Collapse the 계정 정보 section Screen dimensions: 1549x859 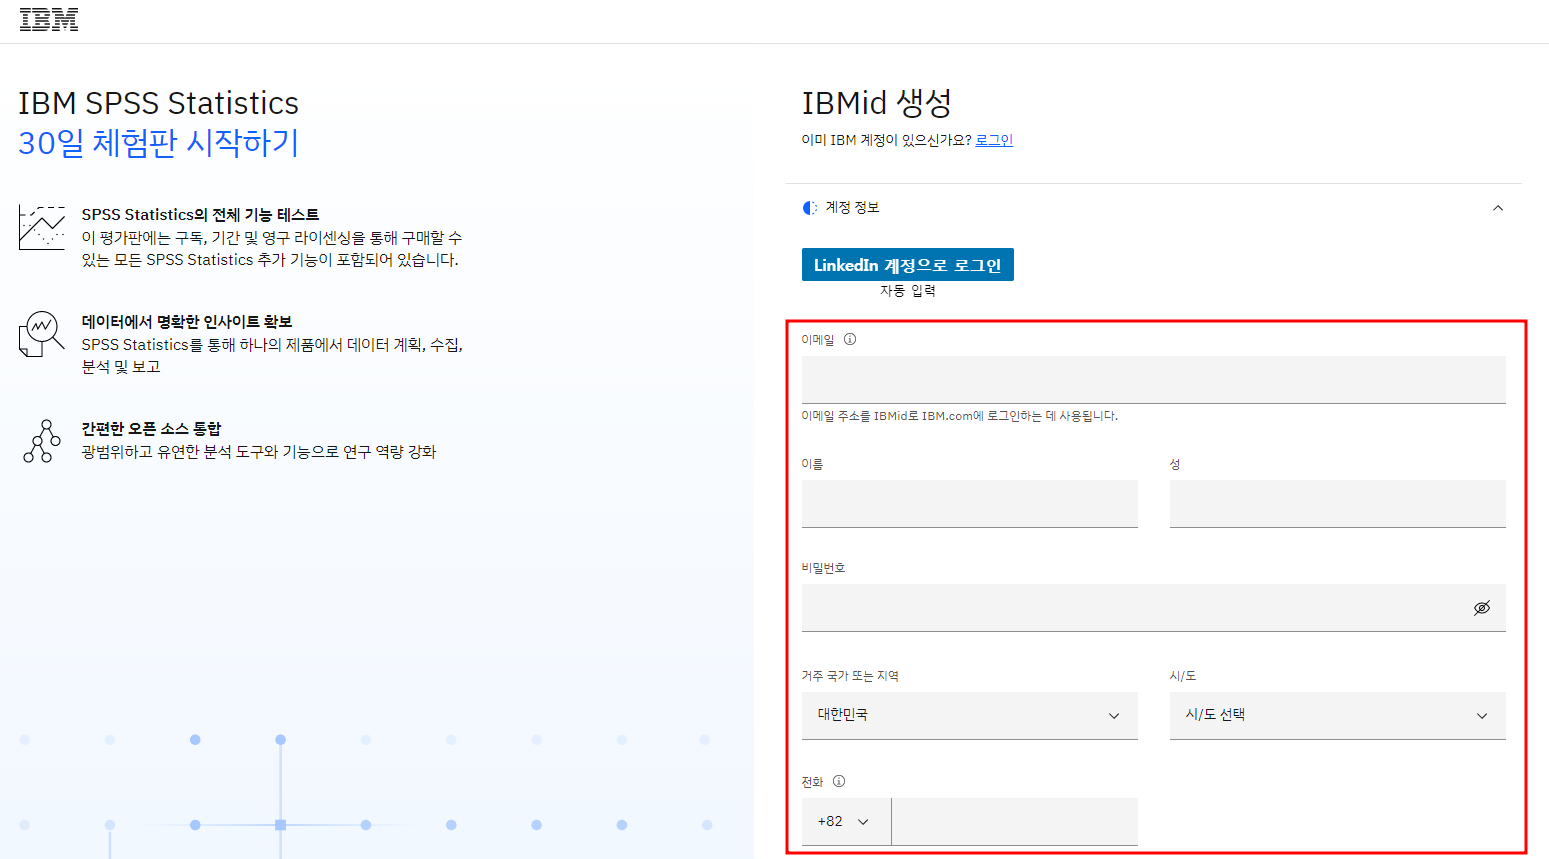tap(1497, 207)
